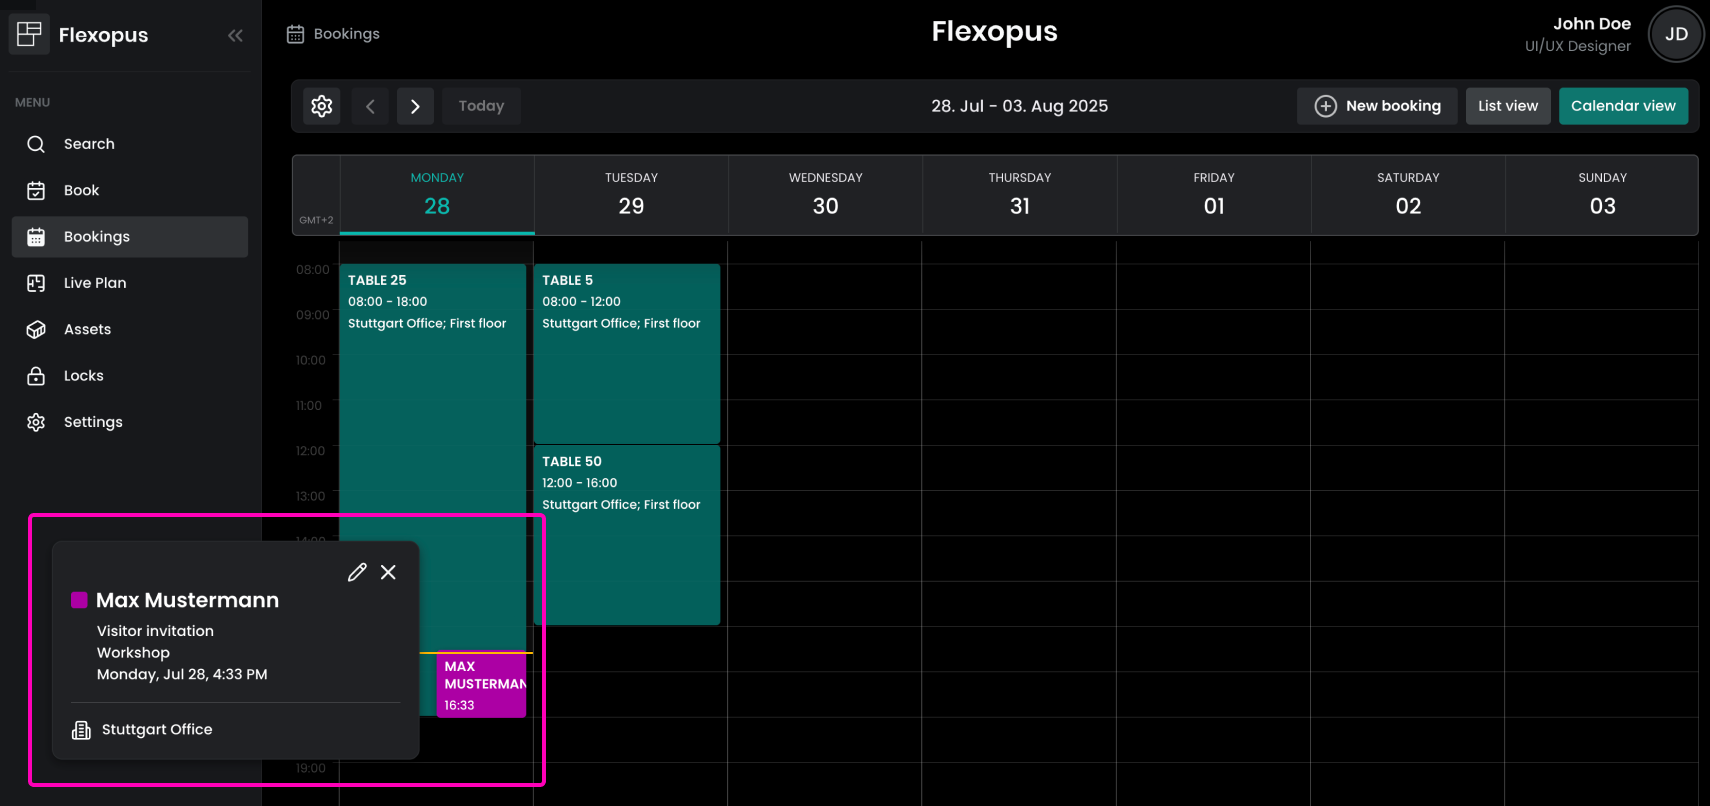Click the Stuttgart Office building icon
Viewport: 1710px width, 806px height.
81,730
